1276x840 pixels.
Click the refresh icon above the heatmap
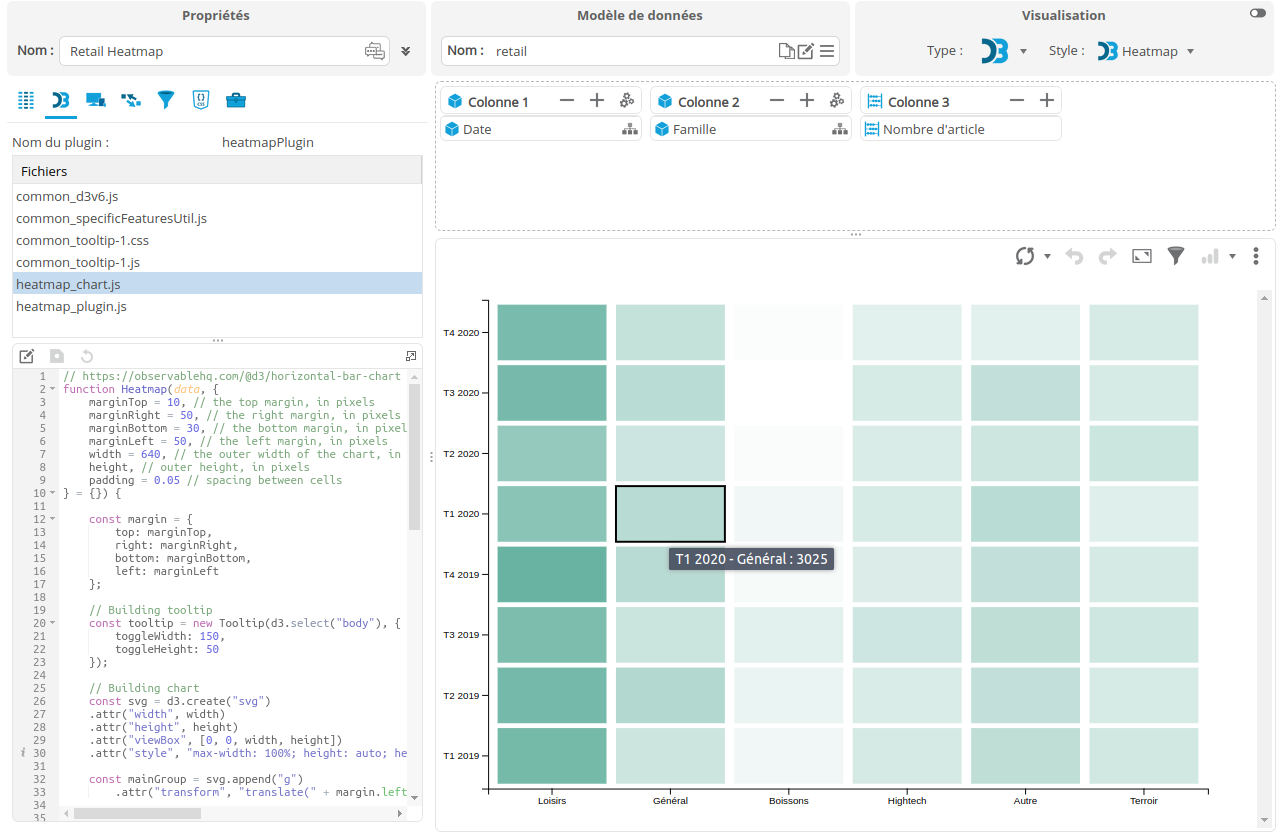pyautogui.click(x=1025, y=256)
